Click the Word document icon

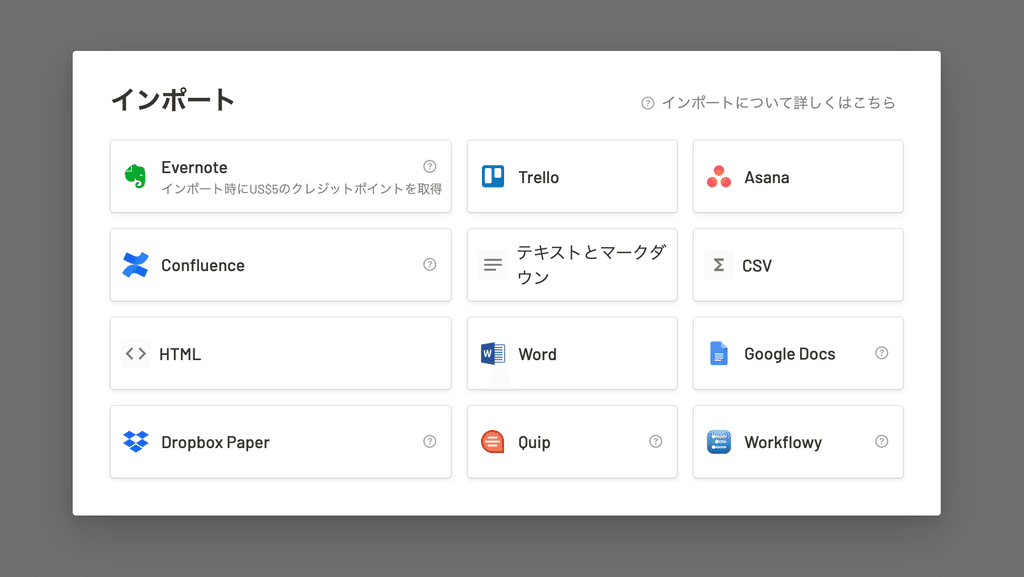493,354
